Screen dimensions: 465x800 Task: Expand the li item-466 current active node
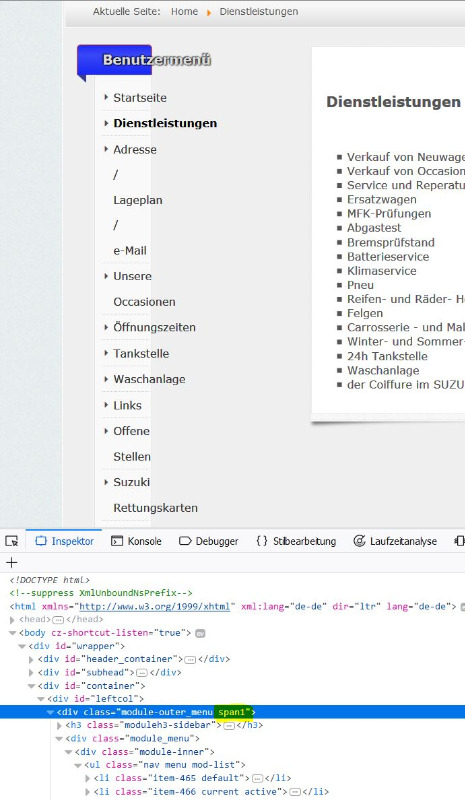tap(88, 792)
